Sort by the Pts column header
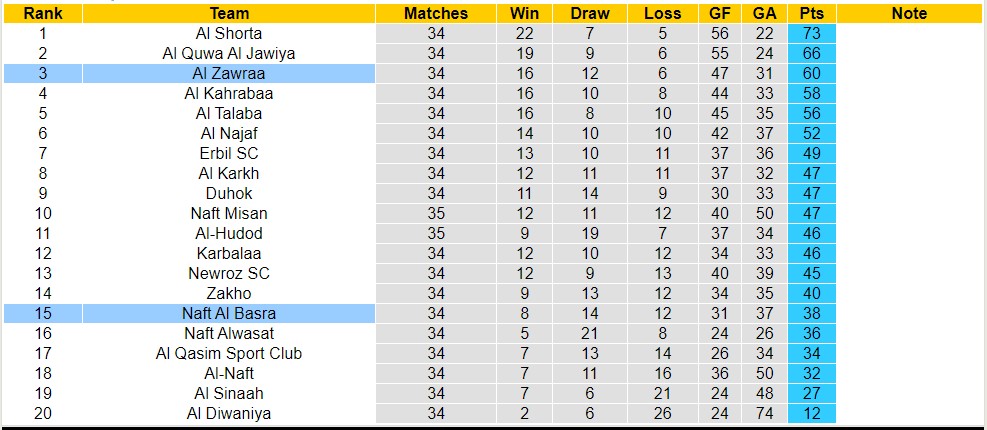The height and width of the screenshot is (430, 987). pyautogui.click(x=811, y=13)
